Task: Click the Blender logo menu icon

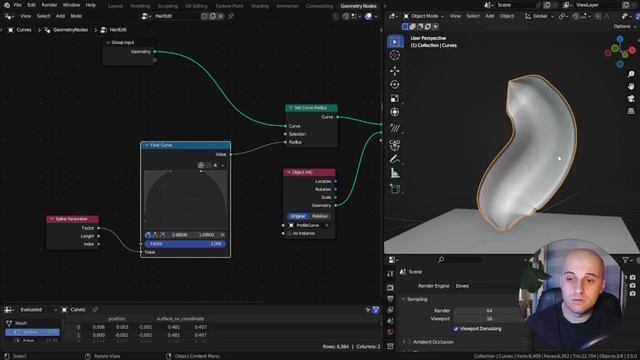Action: 7,5
